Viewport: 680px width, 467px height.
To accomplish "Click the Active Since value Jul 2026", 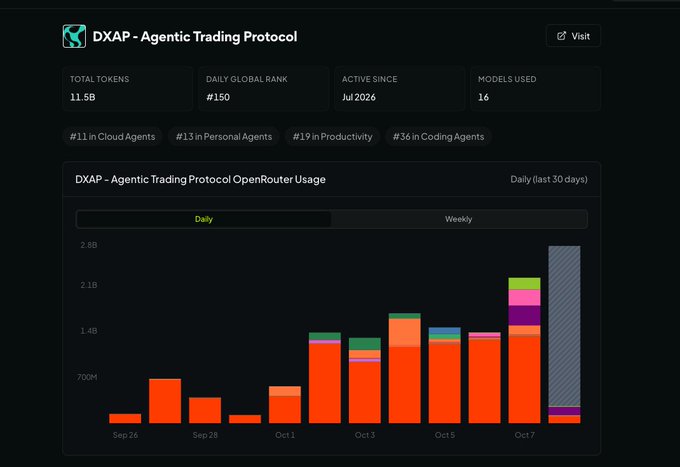I will click(x=359, y=97).
